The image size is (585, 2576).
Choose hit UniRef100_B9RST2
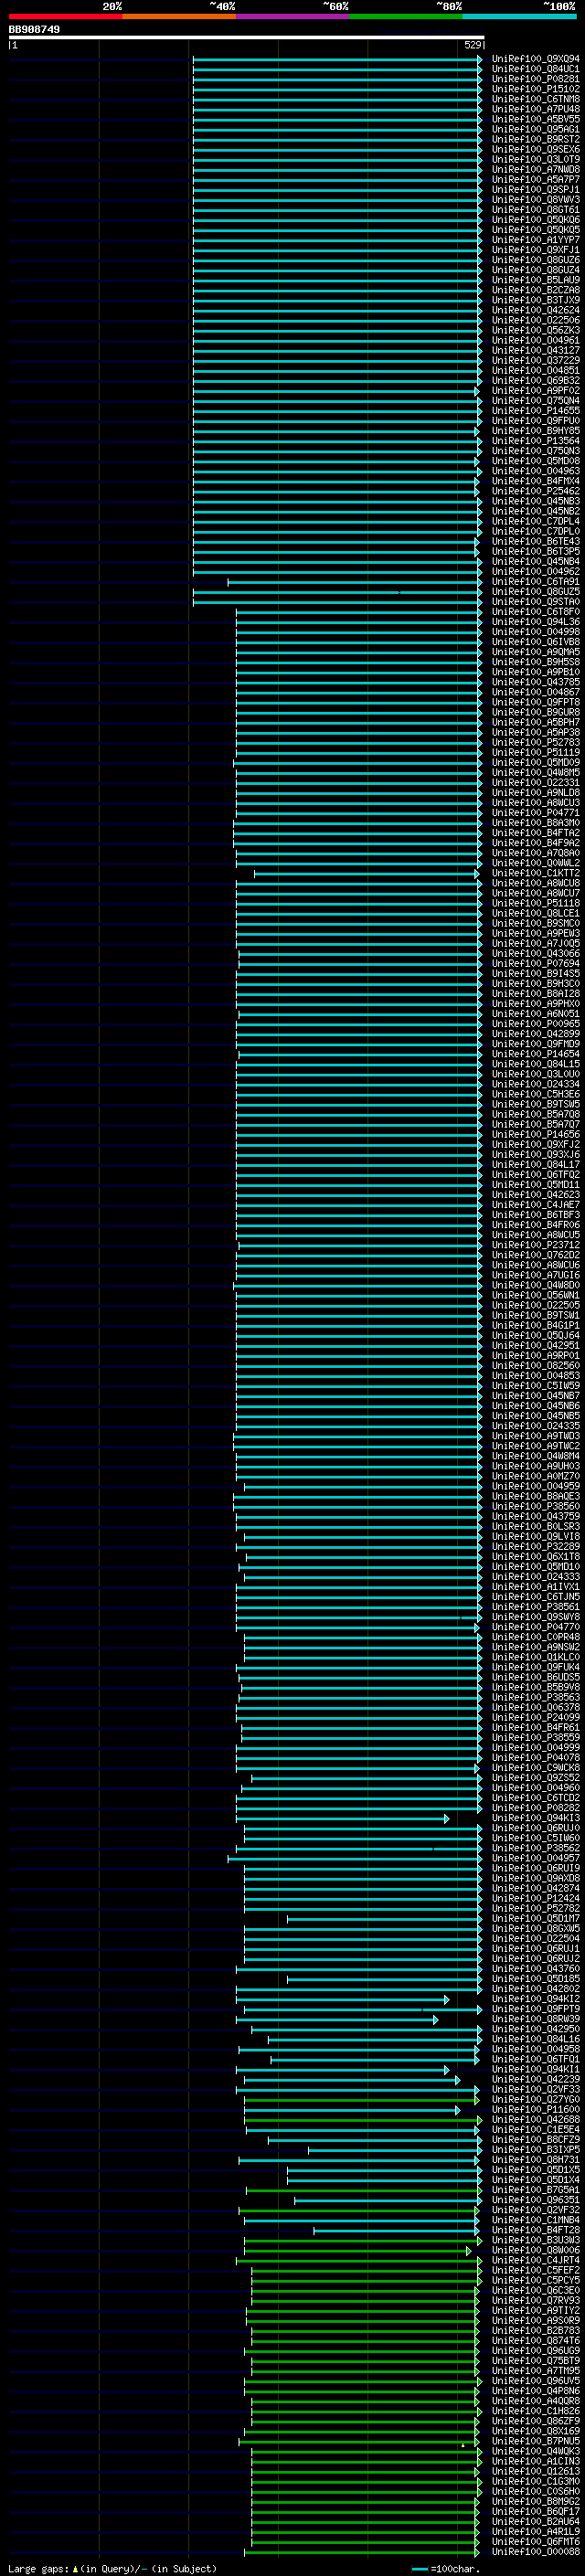click(x=536, y=139)
